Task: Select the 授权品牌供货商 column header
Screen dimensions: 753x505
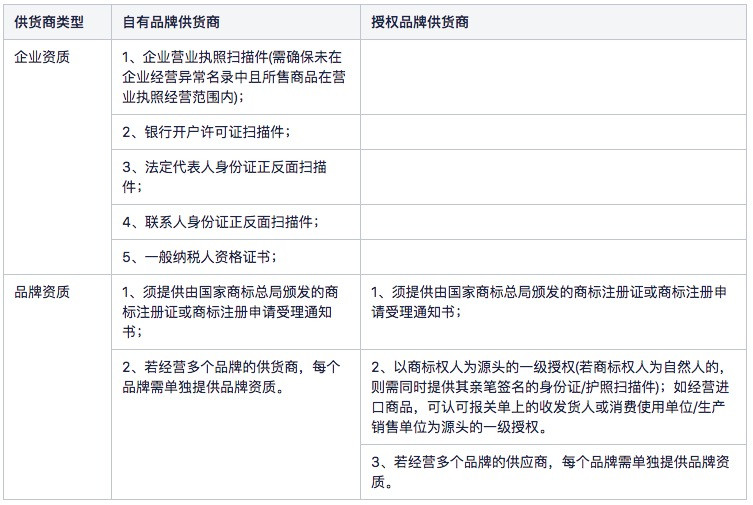Action: 554,22
